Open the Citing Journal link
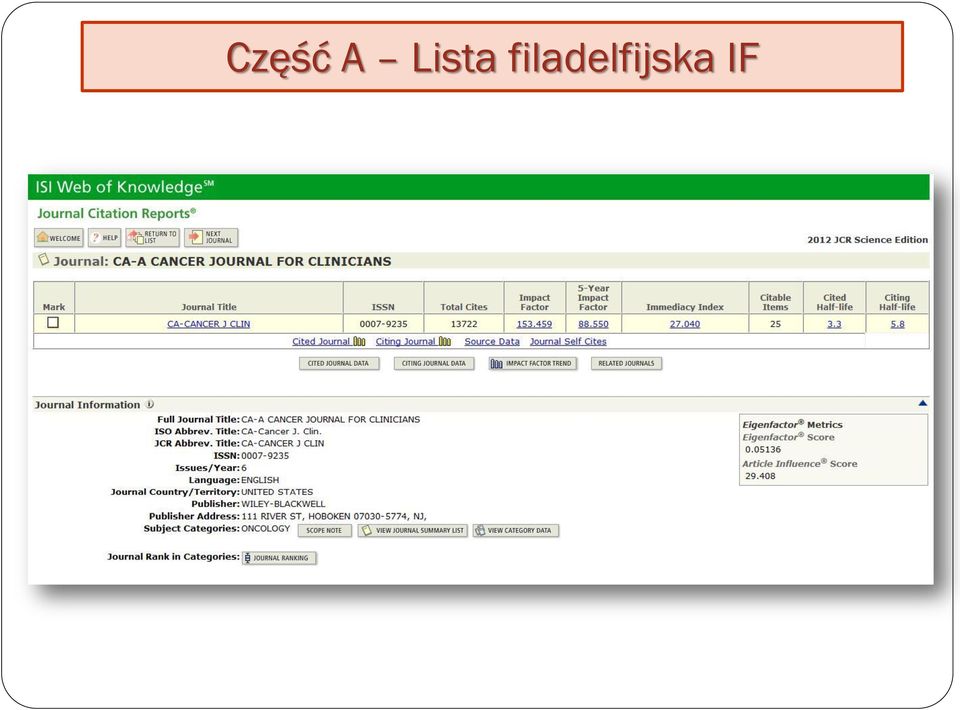960x710 pixels. 405,342
